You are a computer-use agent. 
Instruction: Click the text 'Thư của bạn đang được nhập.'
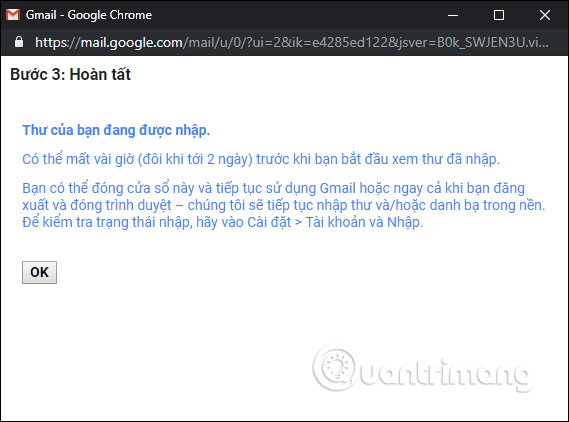click(116, 130)
